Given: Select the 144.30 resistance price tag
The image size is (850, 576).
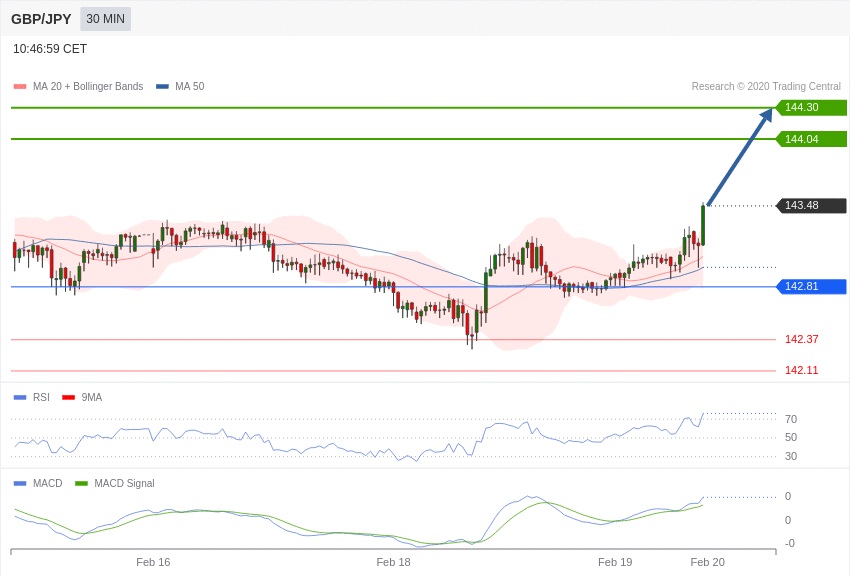Looking at the screenshot, I should [811, 107].
